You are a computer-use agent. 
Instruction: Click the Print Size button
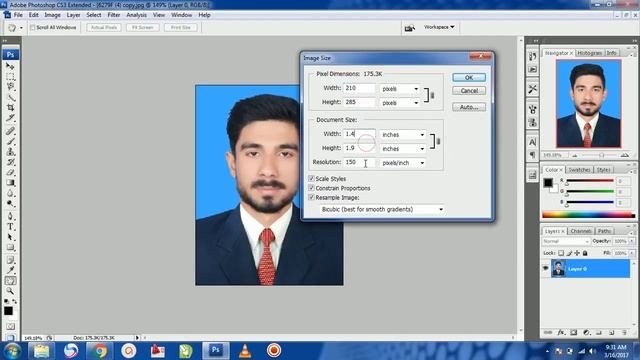tap(180, 27)
